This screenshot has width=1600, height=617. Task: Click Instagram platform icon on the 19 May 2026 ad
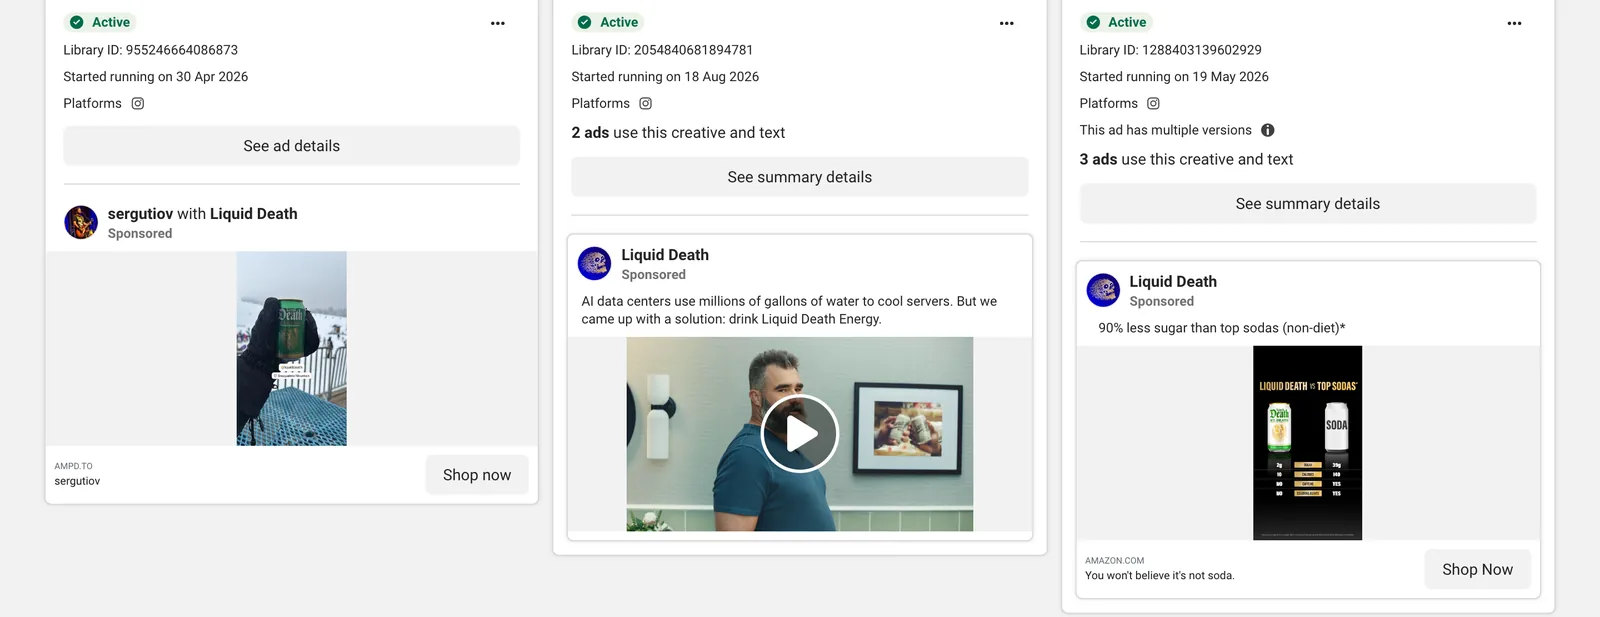[1153, 103]
